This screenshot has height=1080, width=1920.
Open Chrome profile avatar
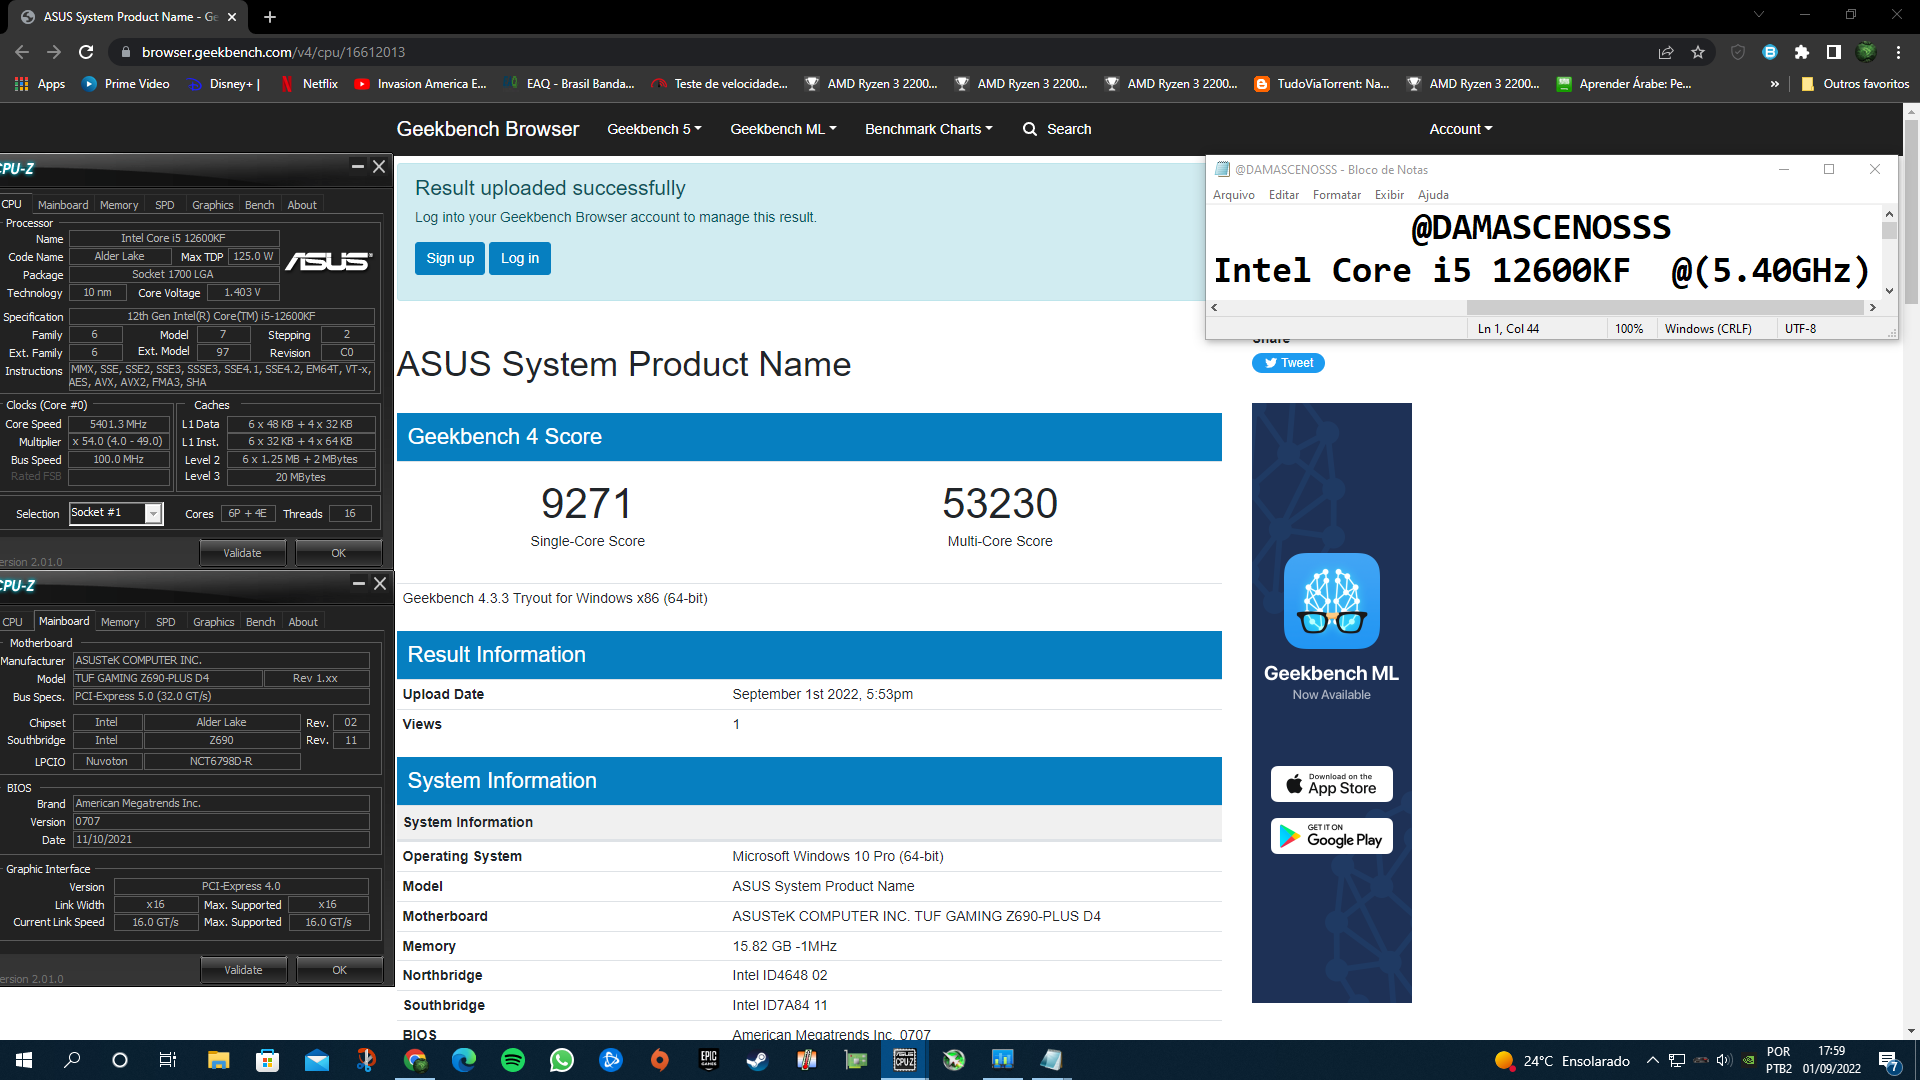click(x=1866, y=52)
